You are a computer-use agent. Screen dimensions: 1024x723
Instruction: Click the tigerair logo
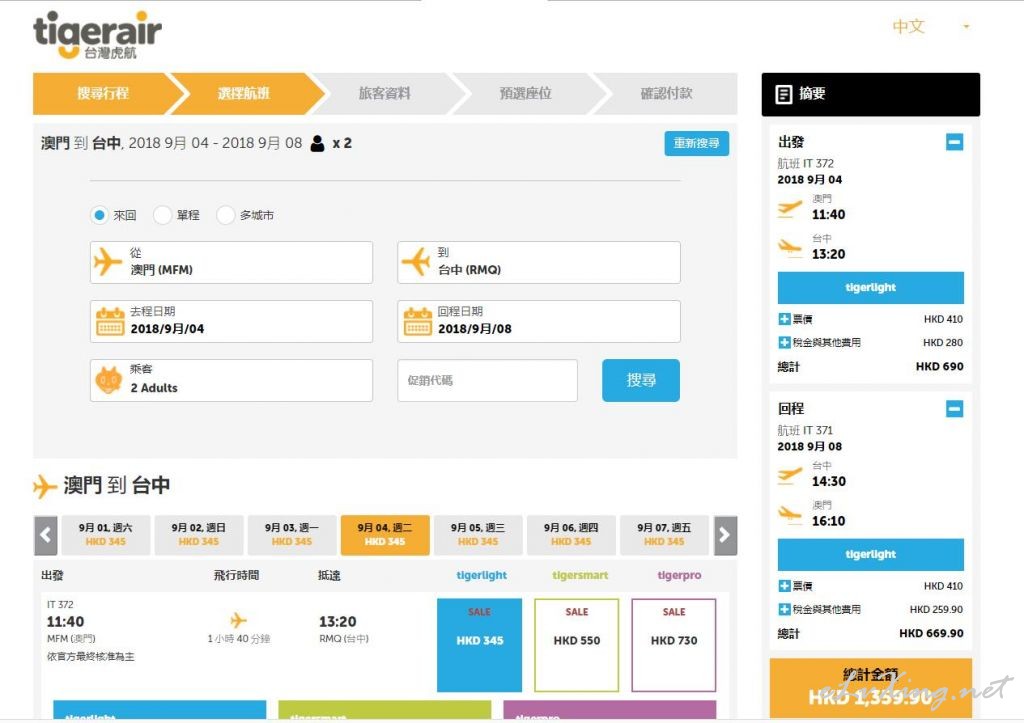[97, 35]
